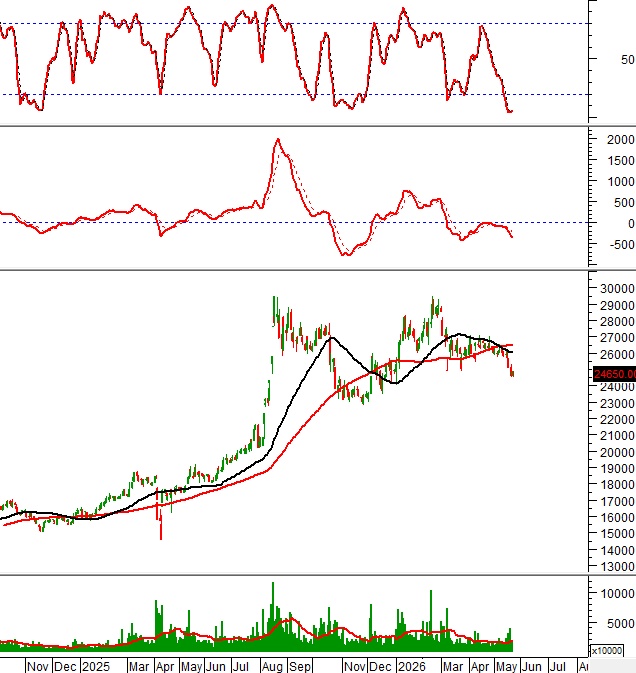Screen dimensions: 636x673
Task: Select the 2025 year label on time axis
Action: click(96, 667)
